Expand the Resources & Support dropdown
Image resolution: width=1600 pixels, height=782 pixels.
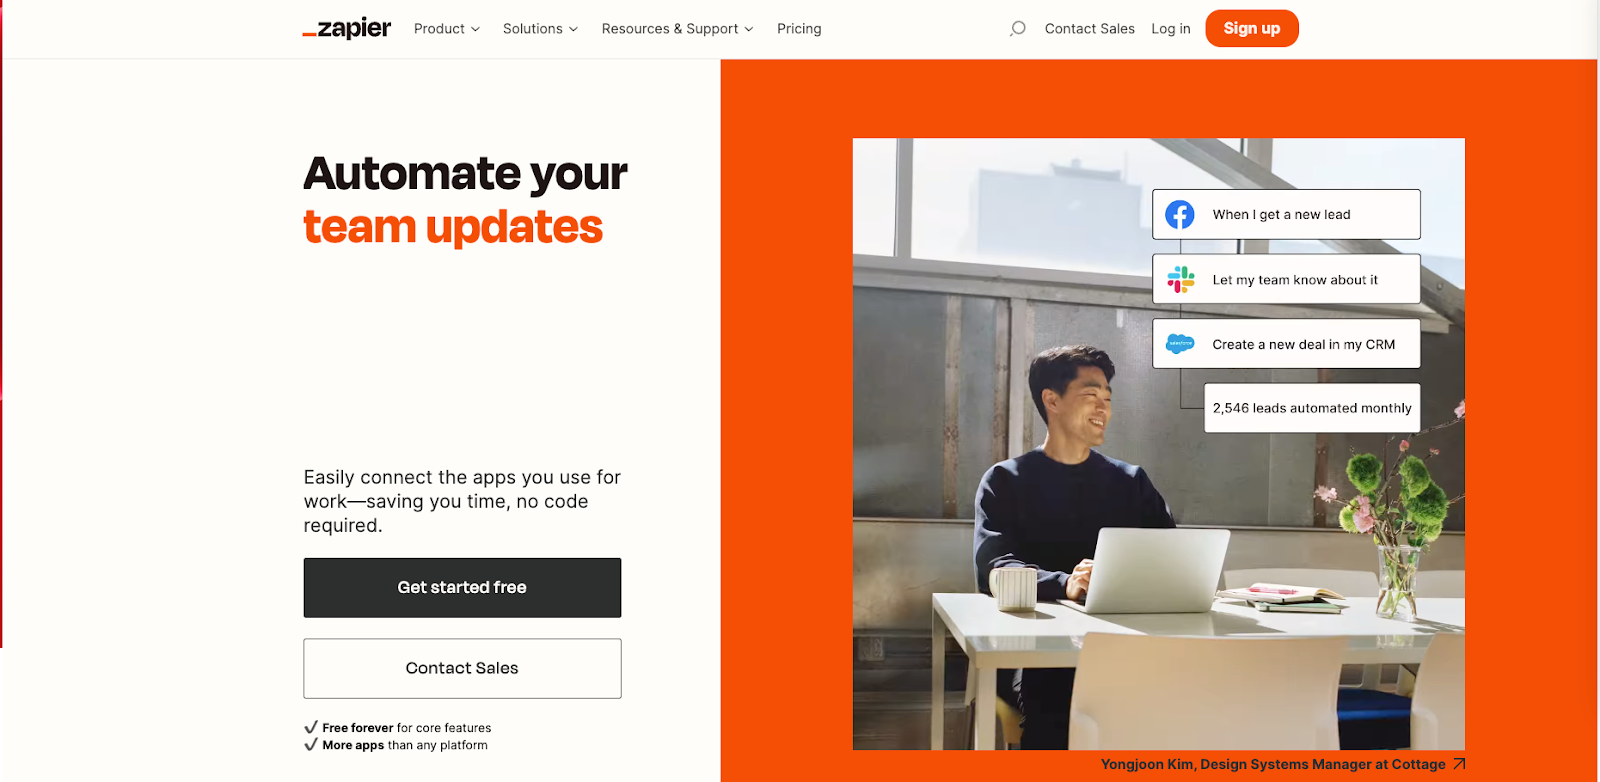677,29
